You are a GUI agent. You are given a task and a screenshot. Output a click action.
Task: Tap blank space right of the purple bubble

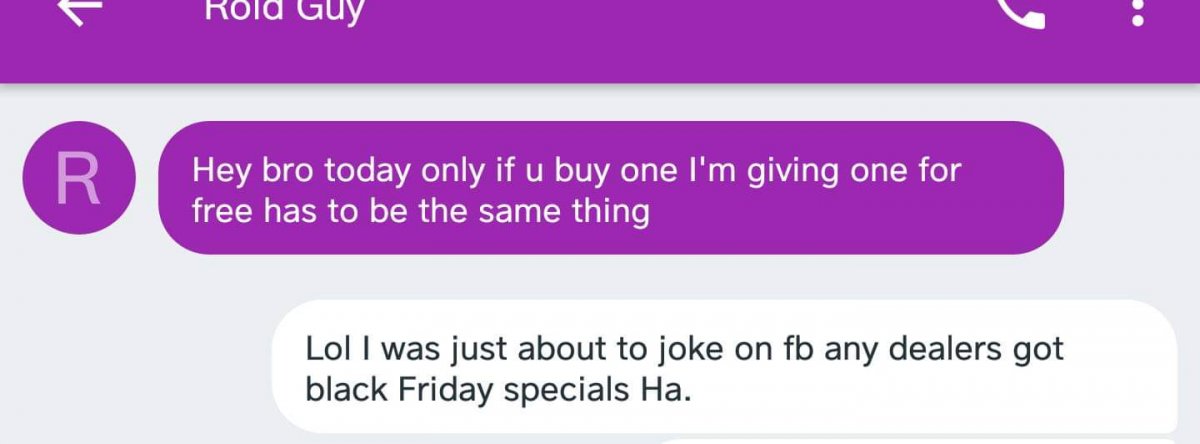click(x=1130, y=188)
